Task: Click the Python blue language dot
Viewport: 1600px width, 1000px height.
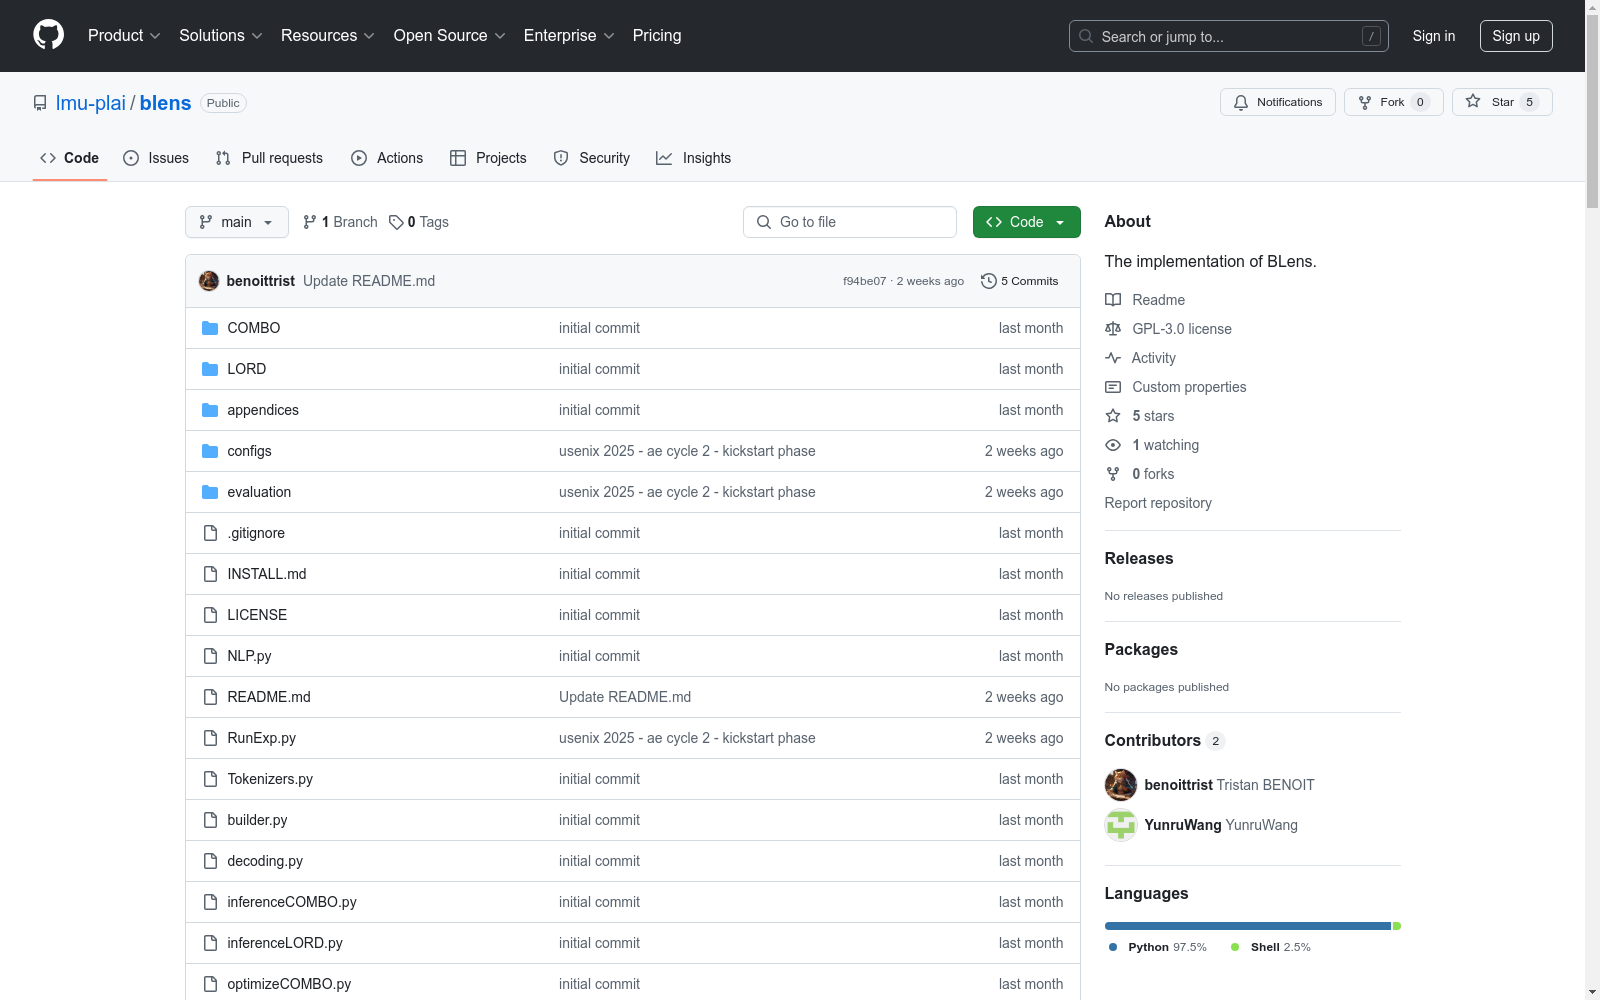Action: [x=1113, y=947]
